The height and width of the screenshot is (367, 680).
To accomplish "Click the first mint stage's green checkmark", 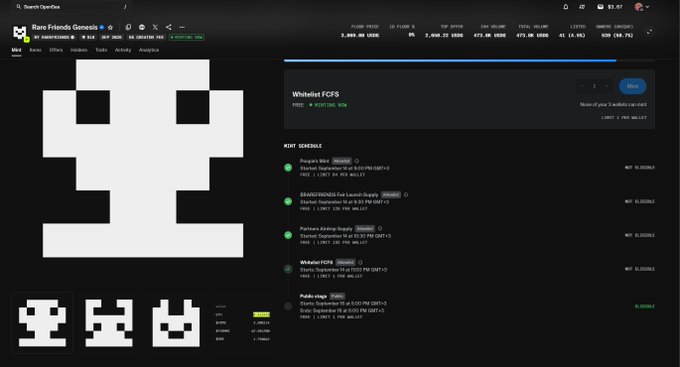I will click(288, 167).
